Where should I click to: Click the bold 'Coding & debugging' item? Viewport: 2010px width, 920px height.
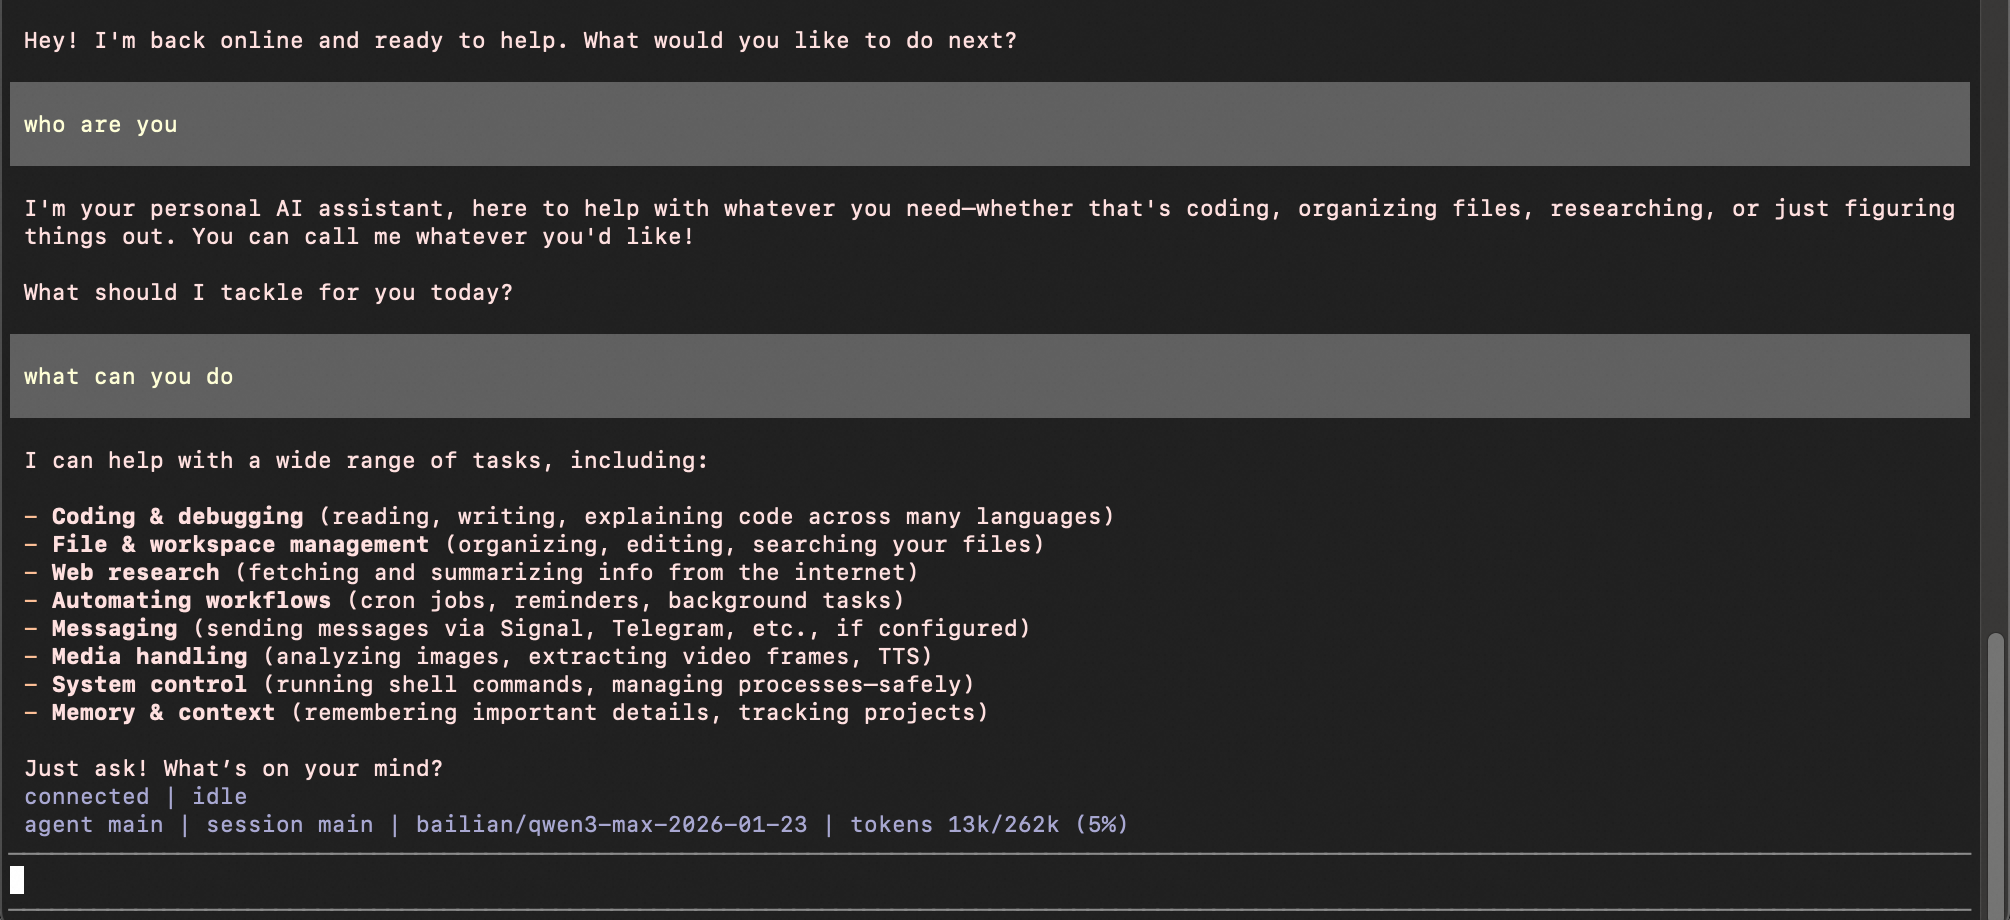pyautogui.click(x=177, y=517)
